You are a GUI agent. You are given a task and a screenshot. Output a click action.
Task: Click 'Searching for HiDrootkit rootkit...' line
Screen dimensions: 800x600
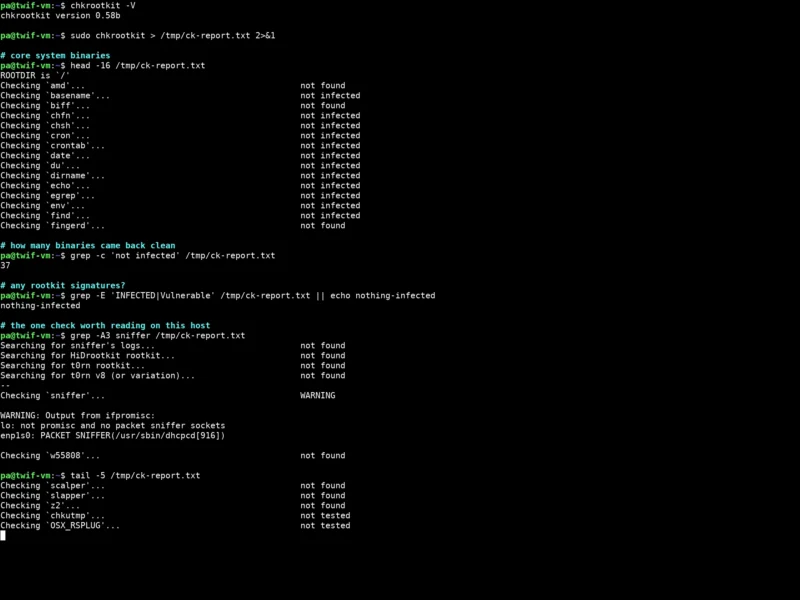click(88, 356)
